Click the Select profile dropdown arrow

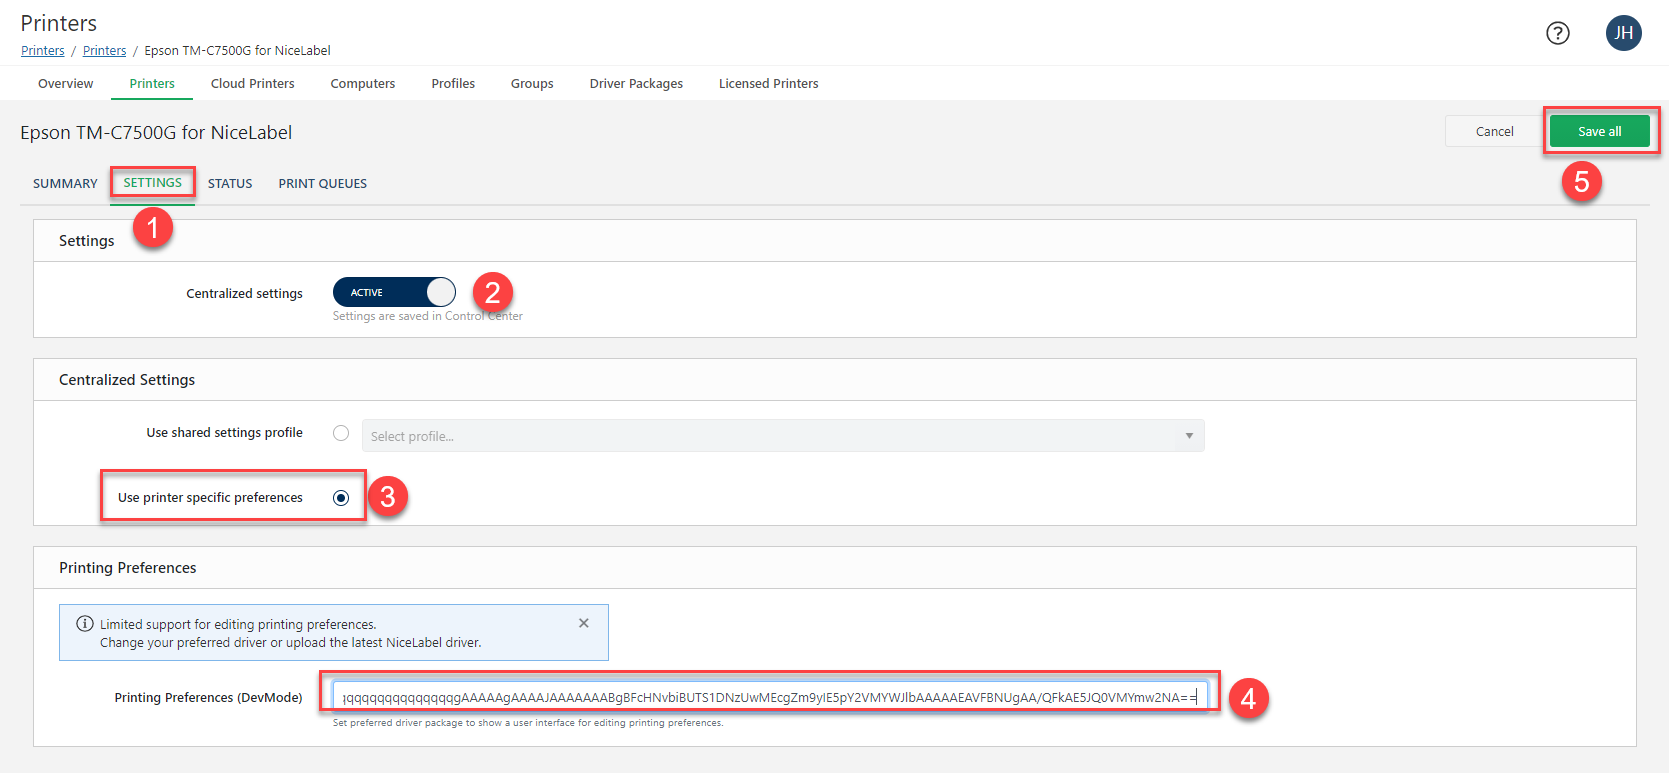coord(1189,436)
